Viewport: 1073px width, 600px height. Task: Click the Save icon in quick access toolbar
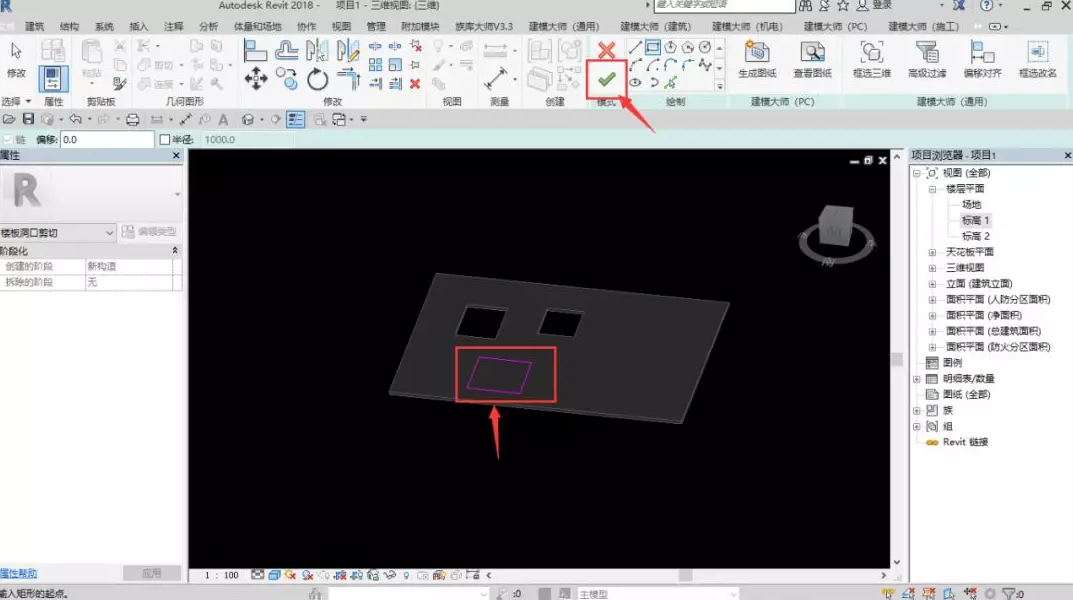pyautogui.click(x=28, y=119)
